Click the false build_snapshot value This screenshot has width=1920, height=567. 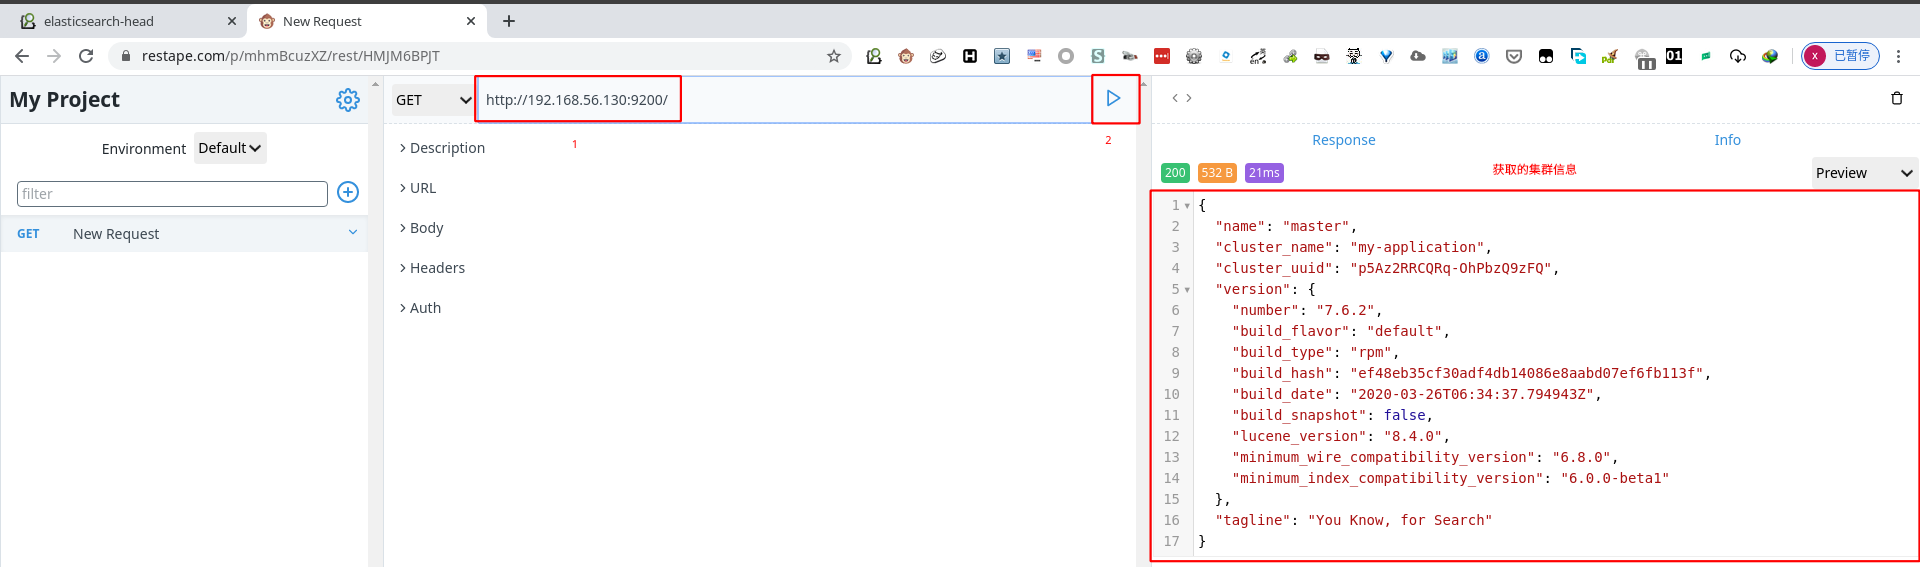(1405, 415)
